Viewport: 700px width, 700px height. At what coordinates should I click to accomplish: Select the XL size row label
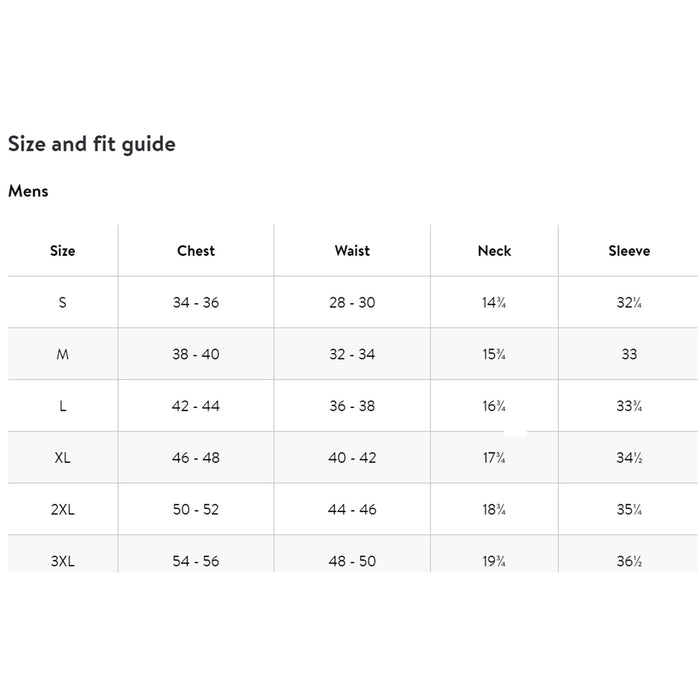tap(62, 458)
